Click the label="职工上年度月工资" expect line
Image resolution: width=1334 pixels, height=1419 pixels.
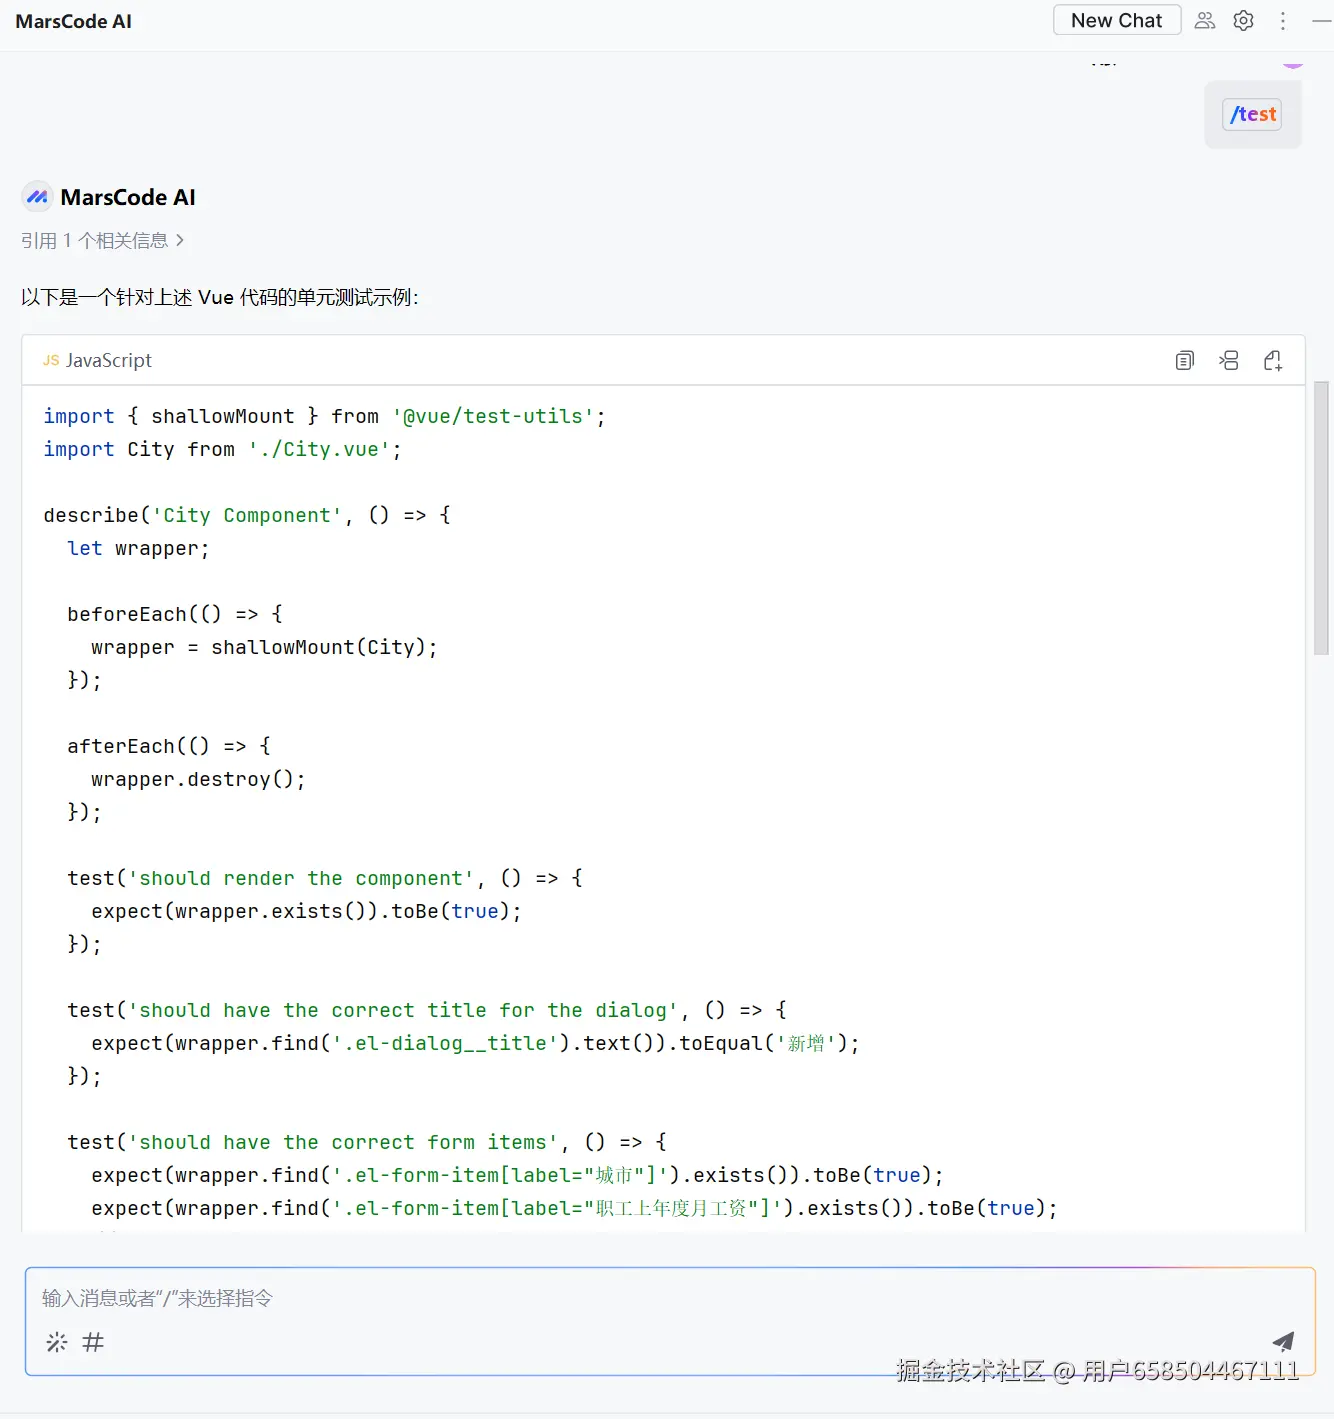pyautogui.click(x=574, y=1208)
